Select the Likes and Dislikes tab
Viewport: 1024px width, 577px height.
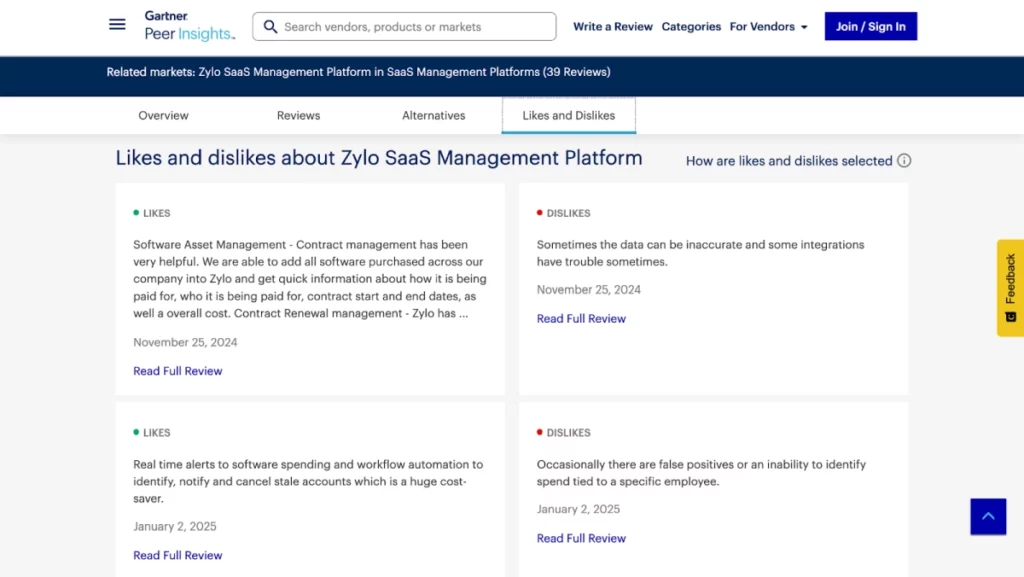point(569,116)
